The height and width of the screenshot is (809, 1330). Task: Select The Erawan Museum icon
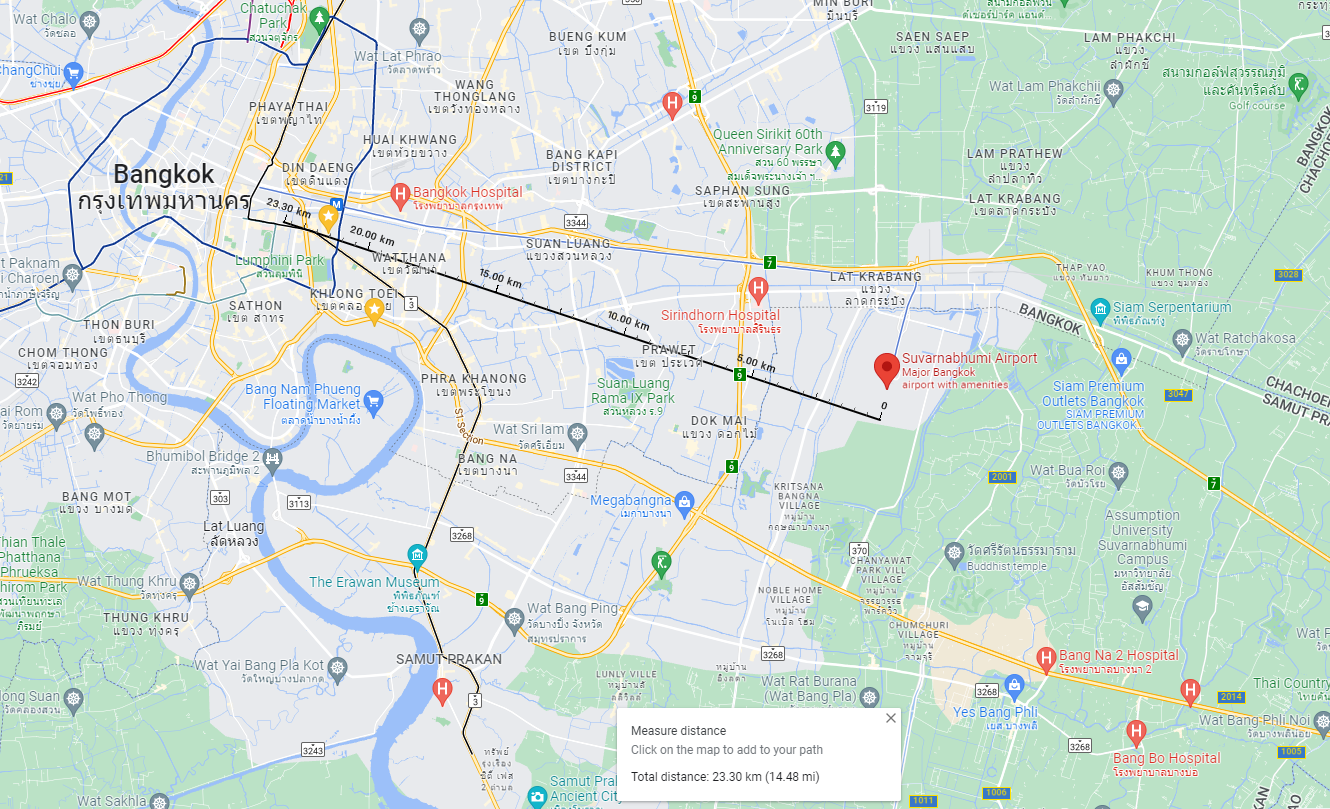pyautogui.click(x=417, y=556)
